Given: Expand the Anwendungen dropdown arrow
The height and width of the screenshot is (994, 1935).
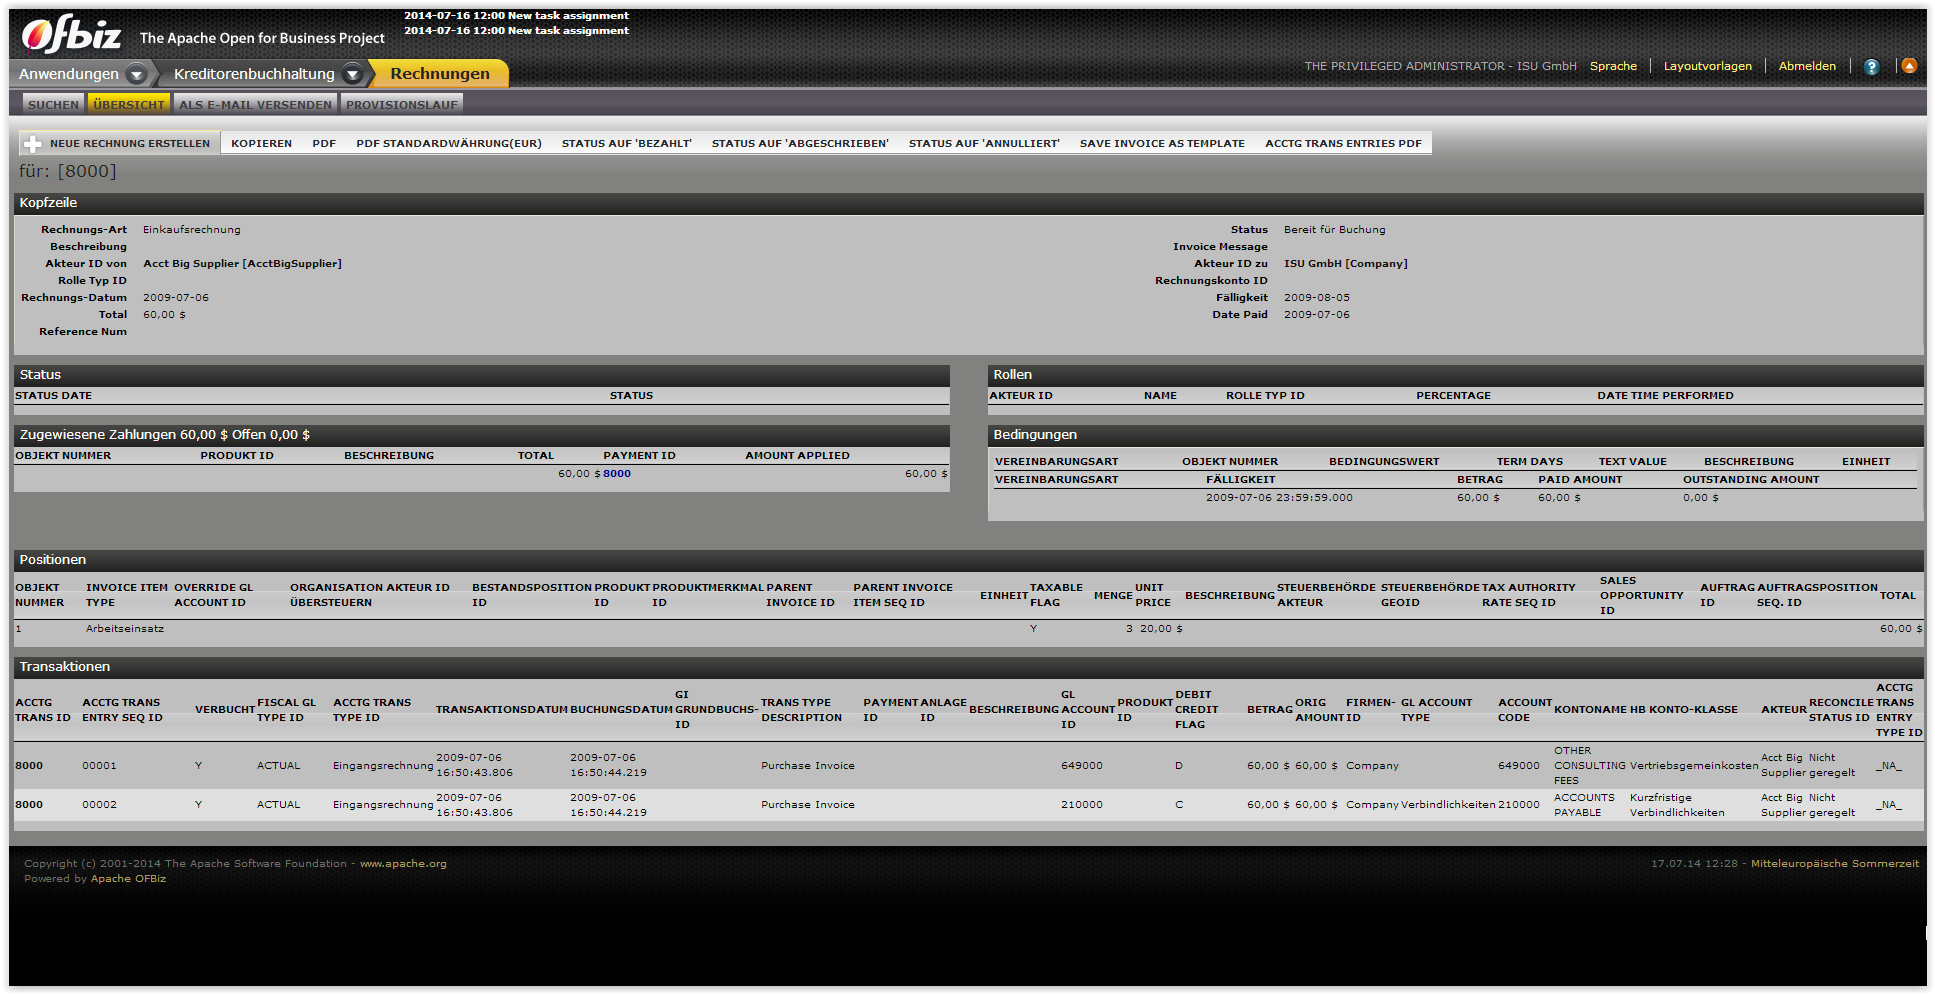Looking at the screenshot, I should pyautogui.click(x=137, y=74).
